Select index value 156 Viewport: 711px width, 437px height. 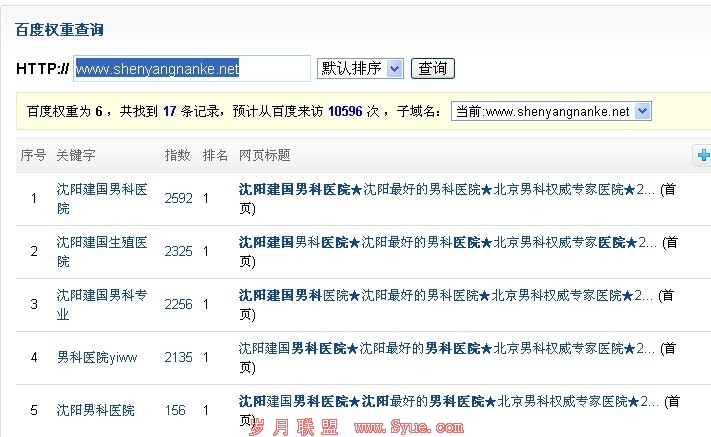(175, 410)
